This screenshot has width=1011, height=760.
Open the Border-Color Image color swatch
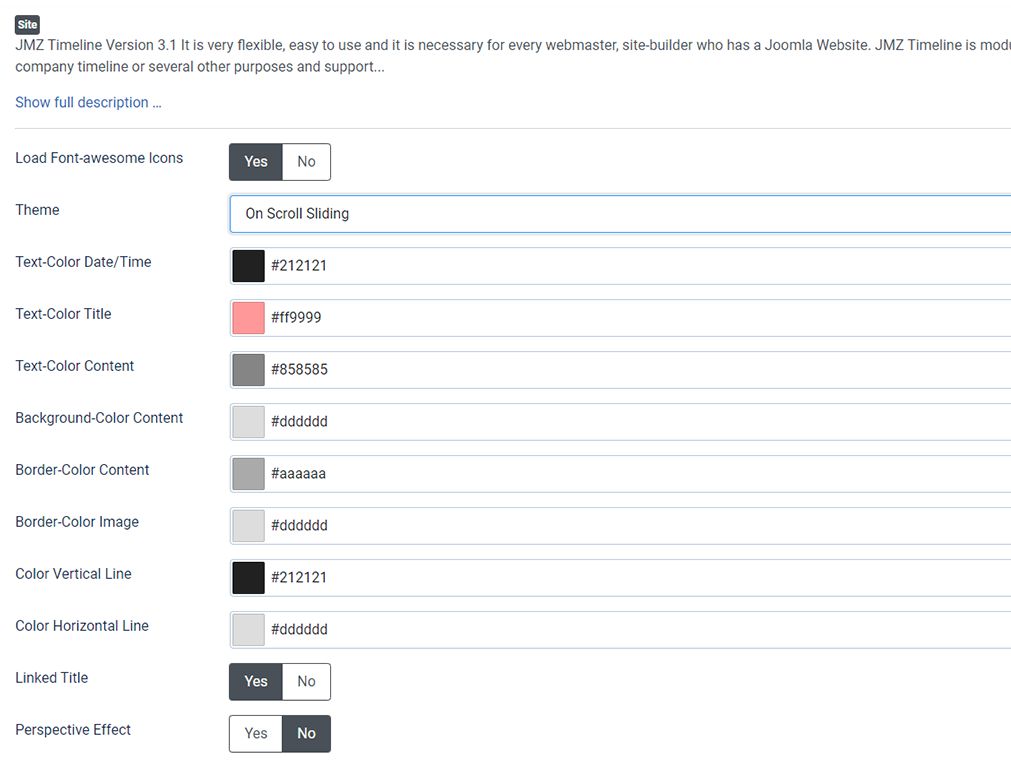click(248, 525)
